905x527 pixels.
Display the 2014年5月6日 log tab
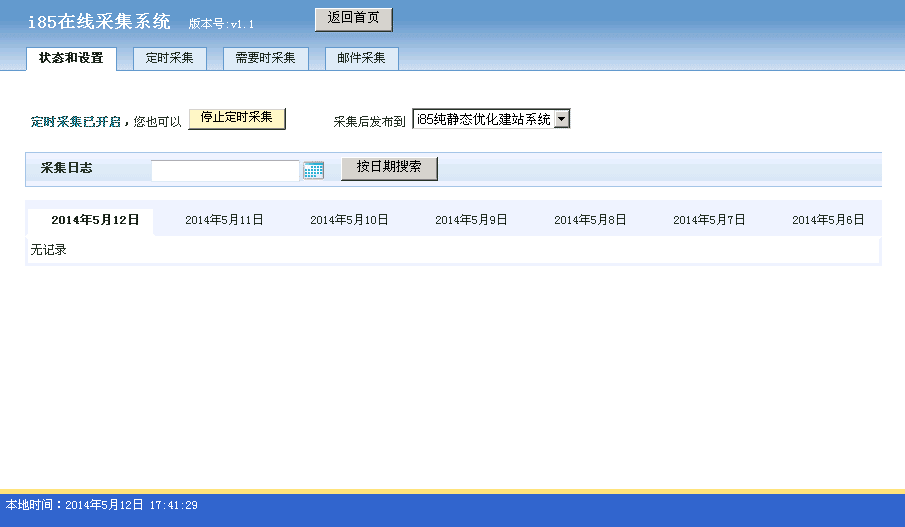(828, 220)
